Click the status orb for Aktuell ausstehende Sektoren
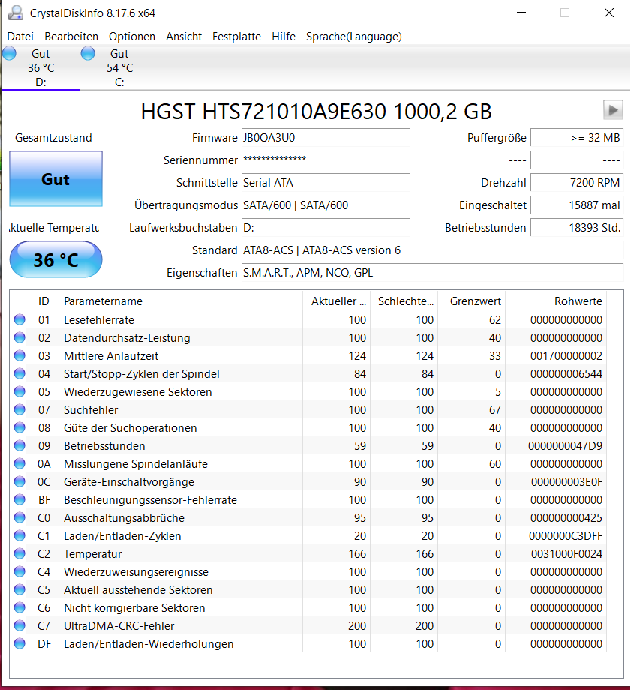630x690 pixels. pyautogui.click(x=20, y=590)
